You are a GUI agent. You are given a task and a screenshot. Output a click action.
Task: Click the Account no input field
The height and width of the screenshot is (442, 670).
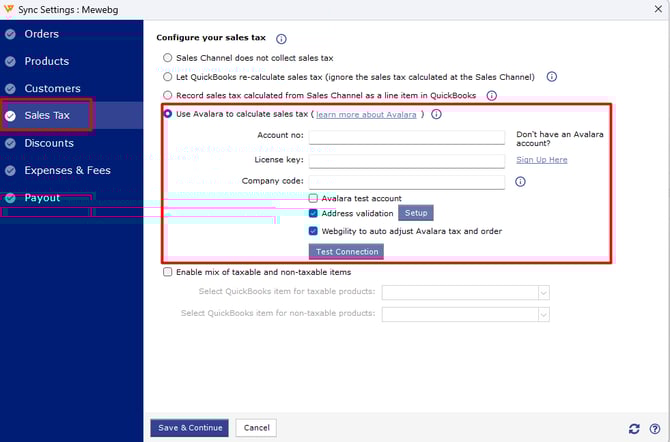[406, 137]
